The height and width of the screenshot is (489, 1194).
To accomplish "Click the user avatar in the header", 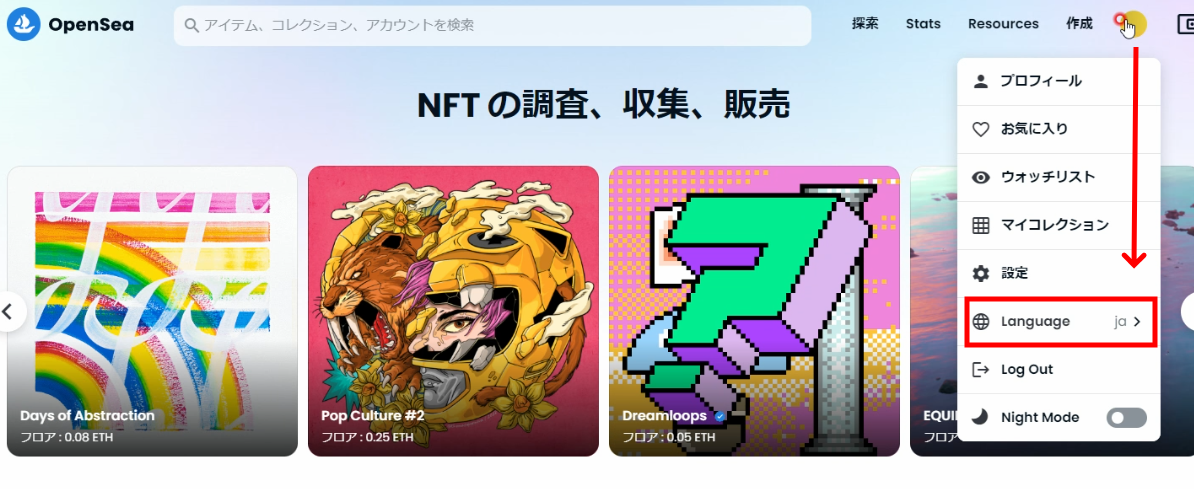I will pos(1133,24).
